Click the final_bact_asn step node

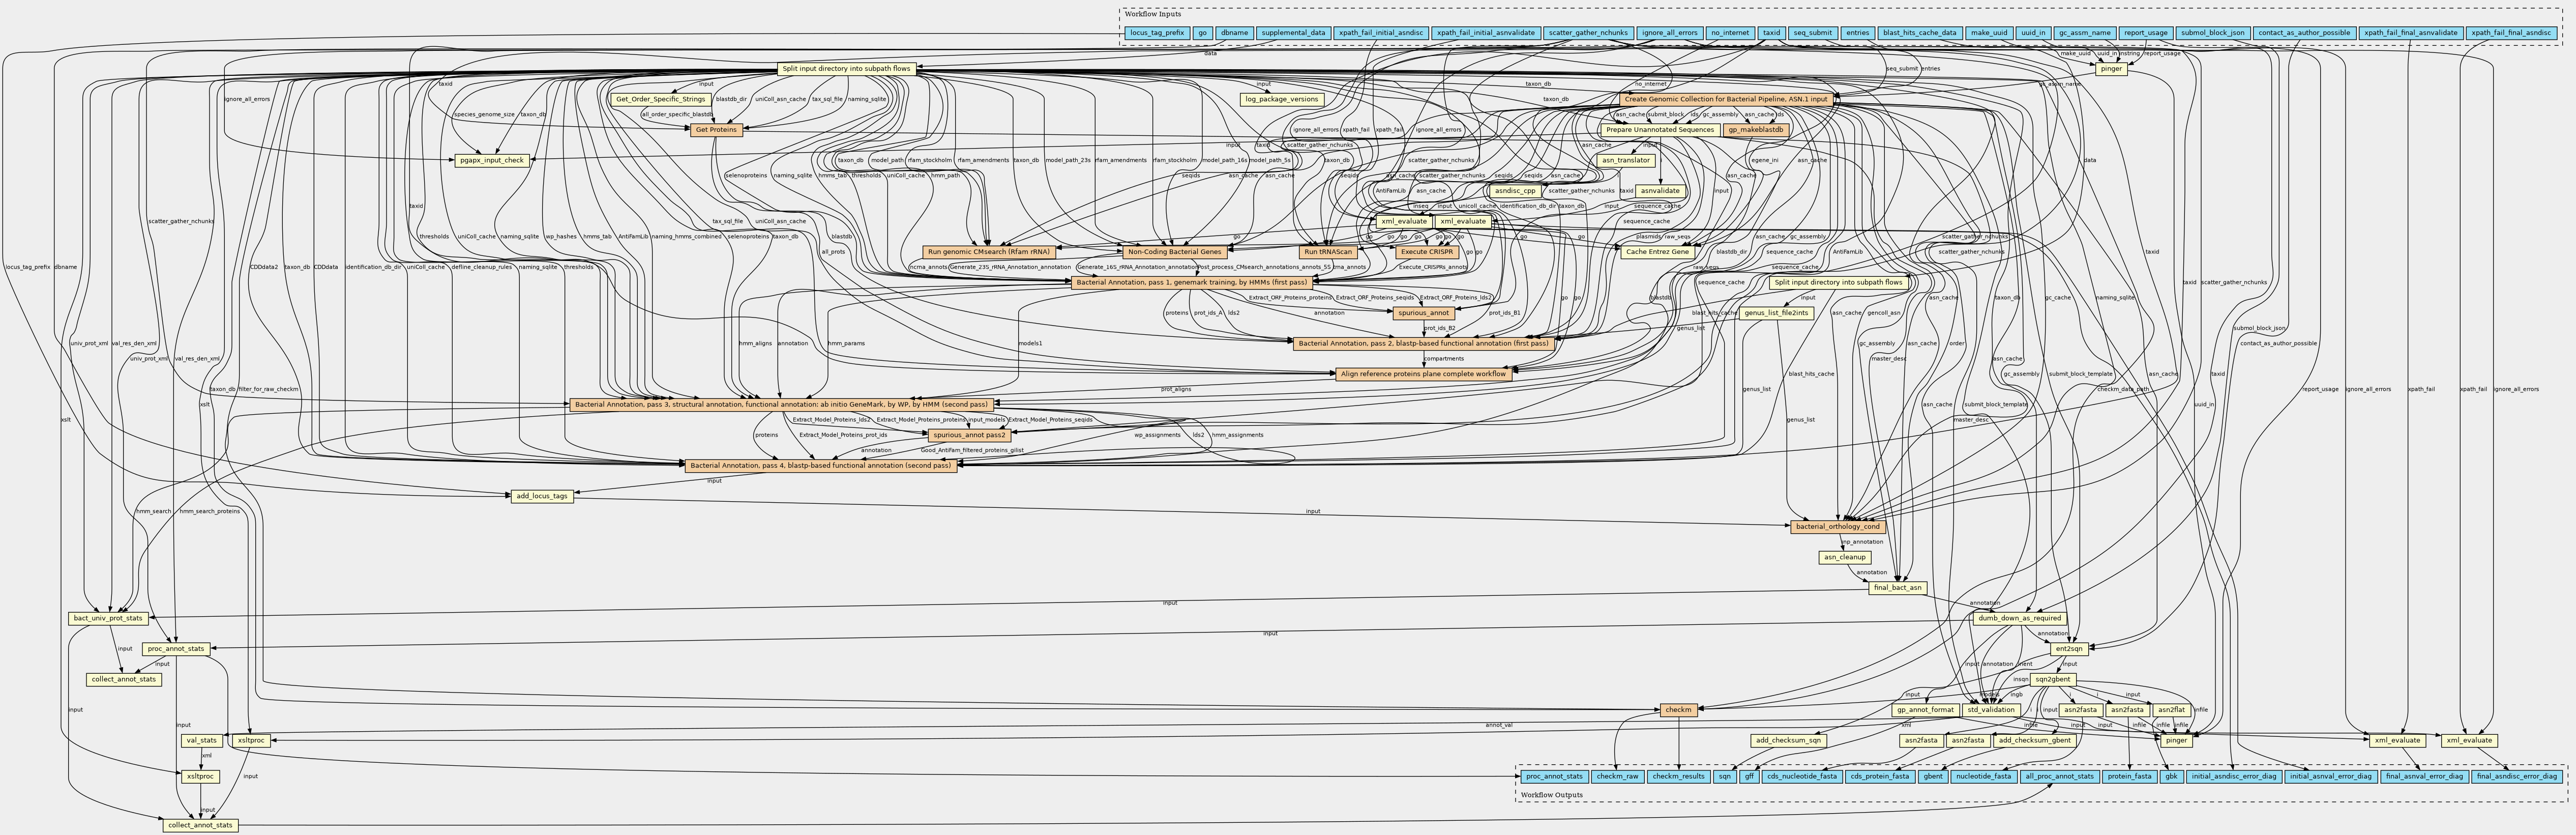1897,588
